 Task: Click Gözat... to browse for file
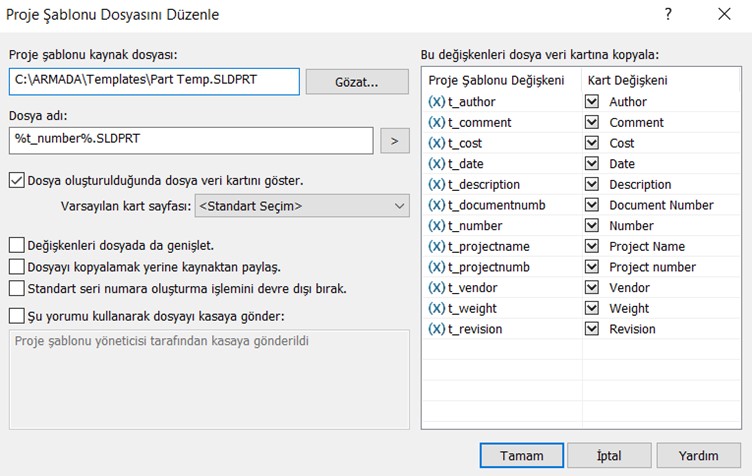(357, 82)
